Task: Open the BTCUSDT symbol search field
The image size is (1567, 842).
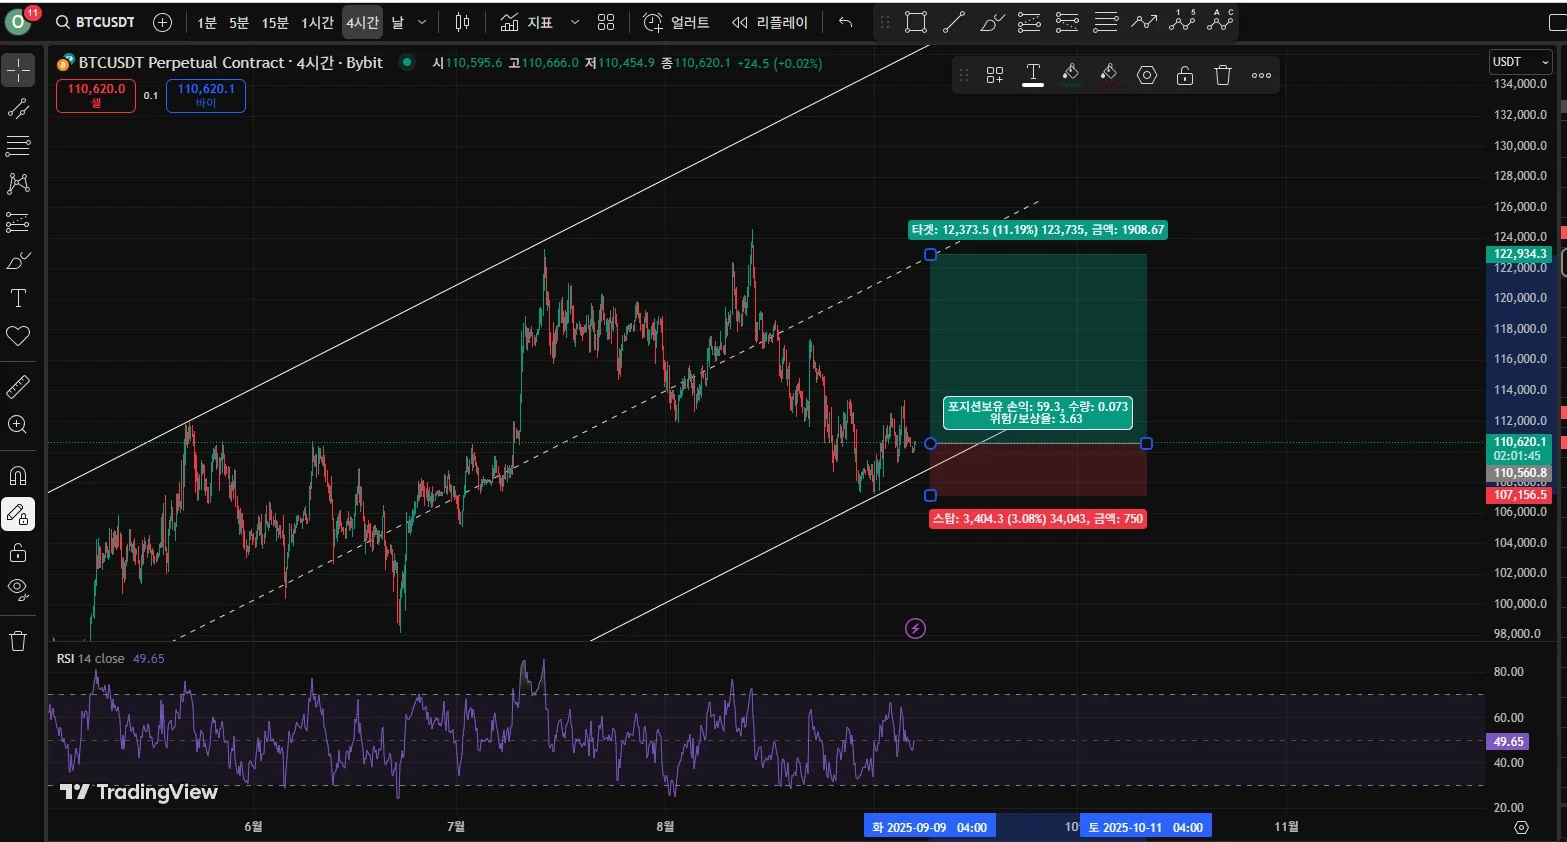Action: pyautogui.click(x=95, y=22)
